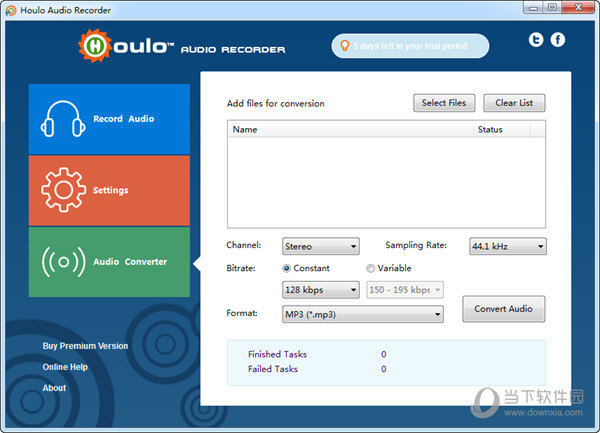Click the app icon in the title bar

11,10
